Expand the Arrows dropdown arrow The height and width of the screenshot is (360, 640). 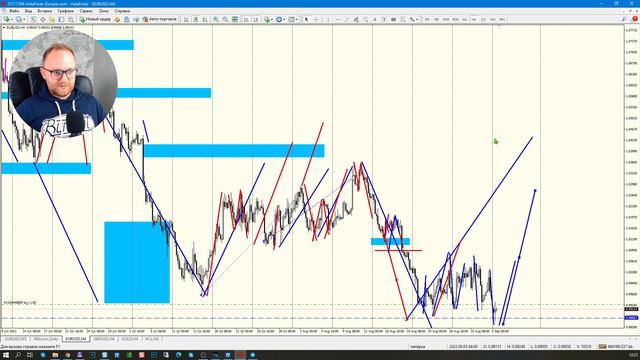(x=418, y=19)
